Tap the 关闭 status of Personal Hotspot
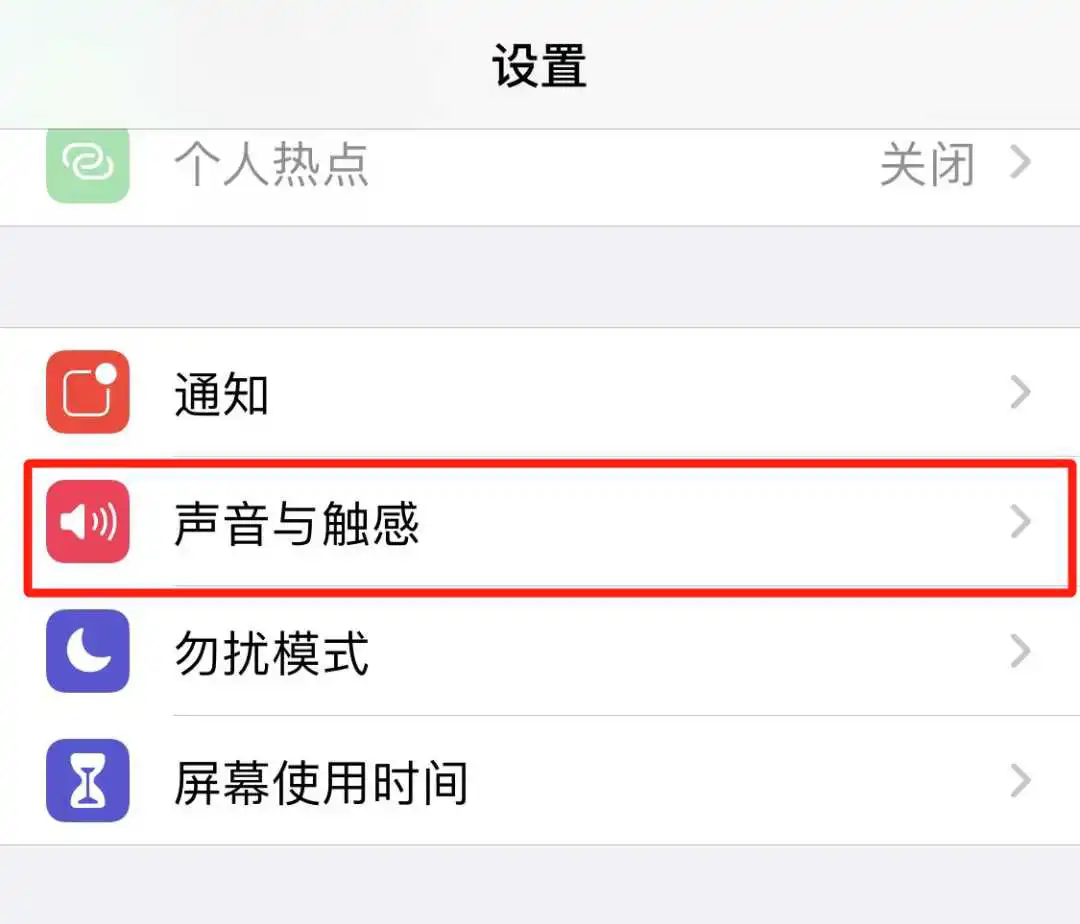Image resolution: width=1080 pixels, height=924 pixels. (928, 164)
